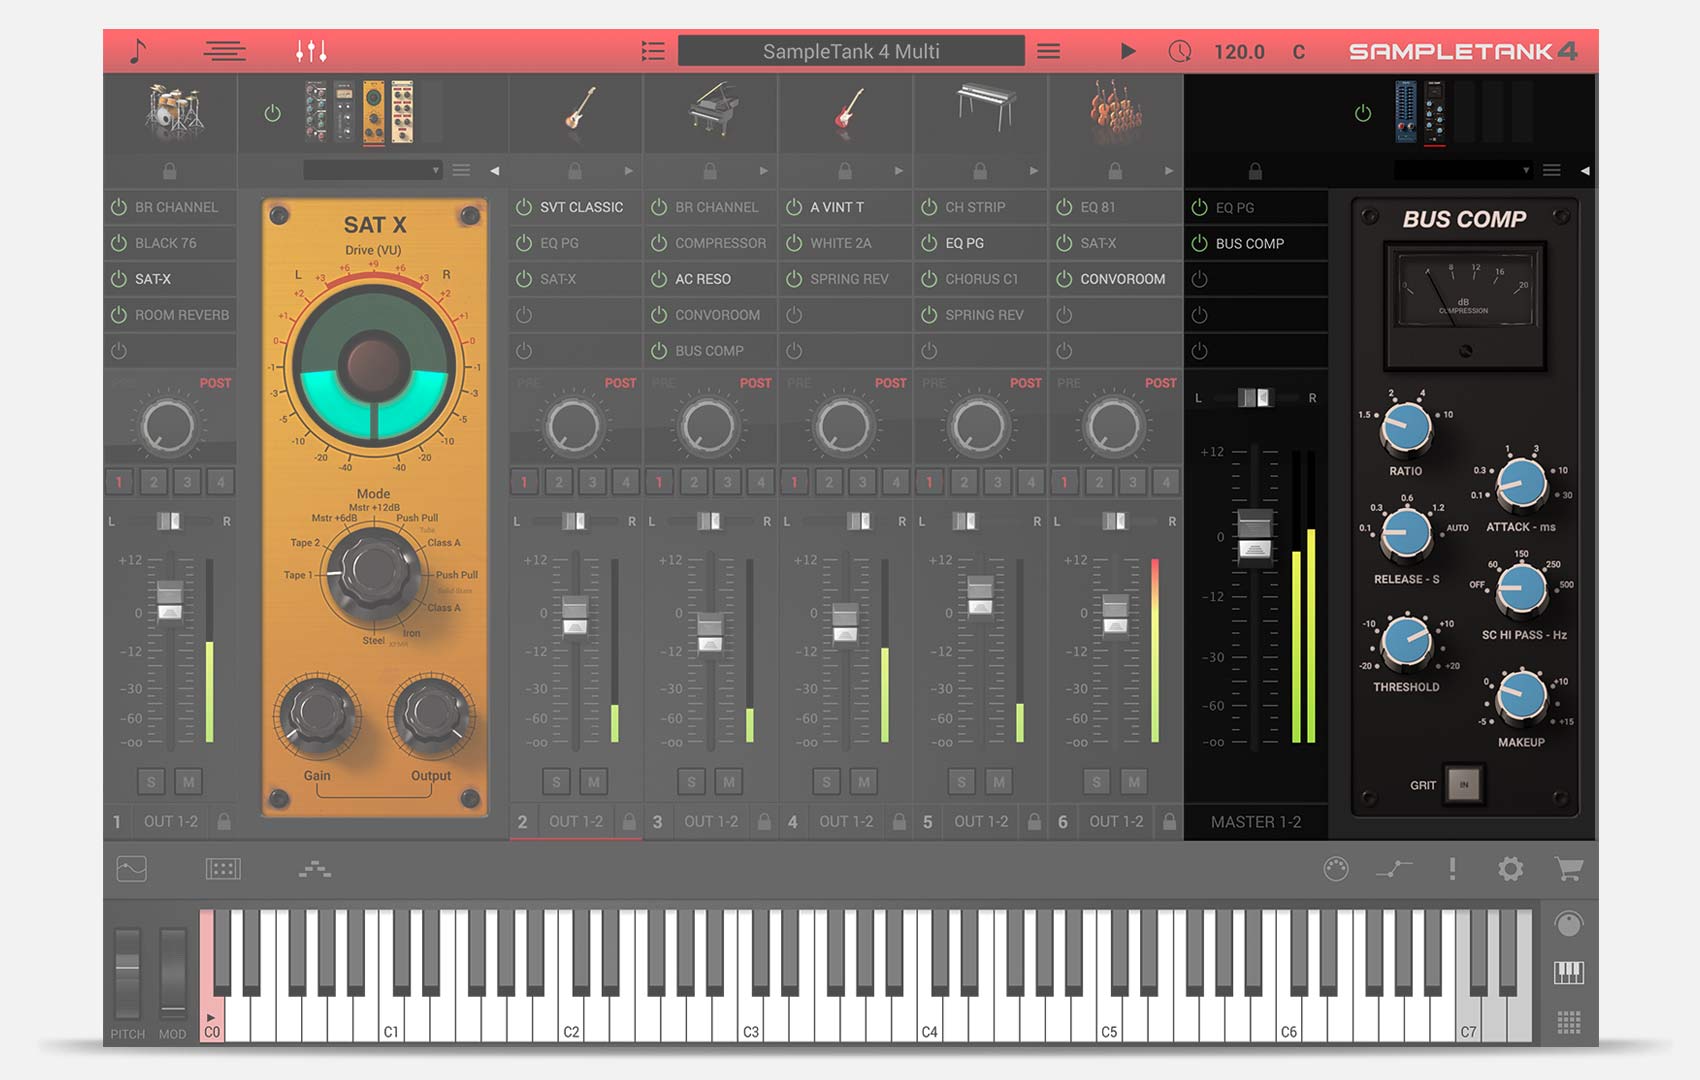The height and width of the screenshot is (1080, 1700).
Task: Open the shopping cart store icon
Action: [x=1568, y=869]
